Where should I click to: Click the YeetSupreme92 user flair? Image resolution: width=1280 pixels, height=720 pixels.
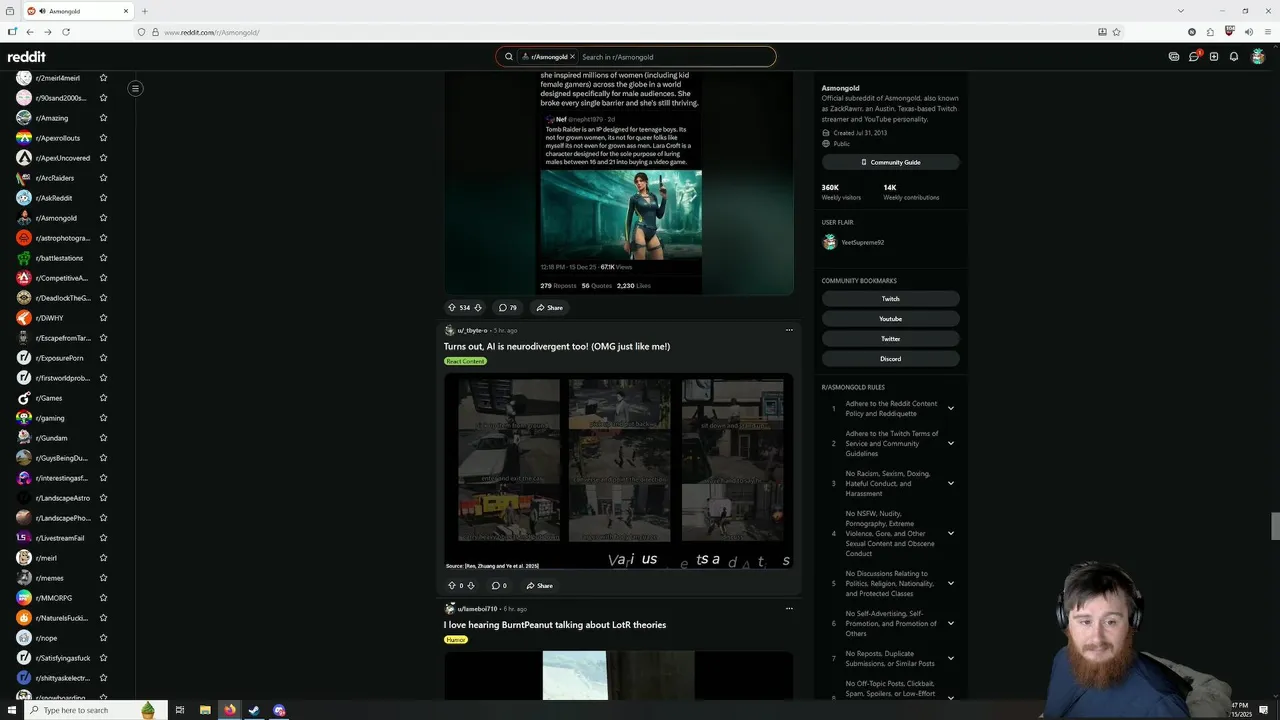(x=853, y=242)
